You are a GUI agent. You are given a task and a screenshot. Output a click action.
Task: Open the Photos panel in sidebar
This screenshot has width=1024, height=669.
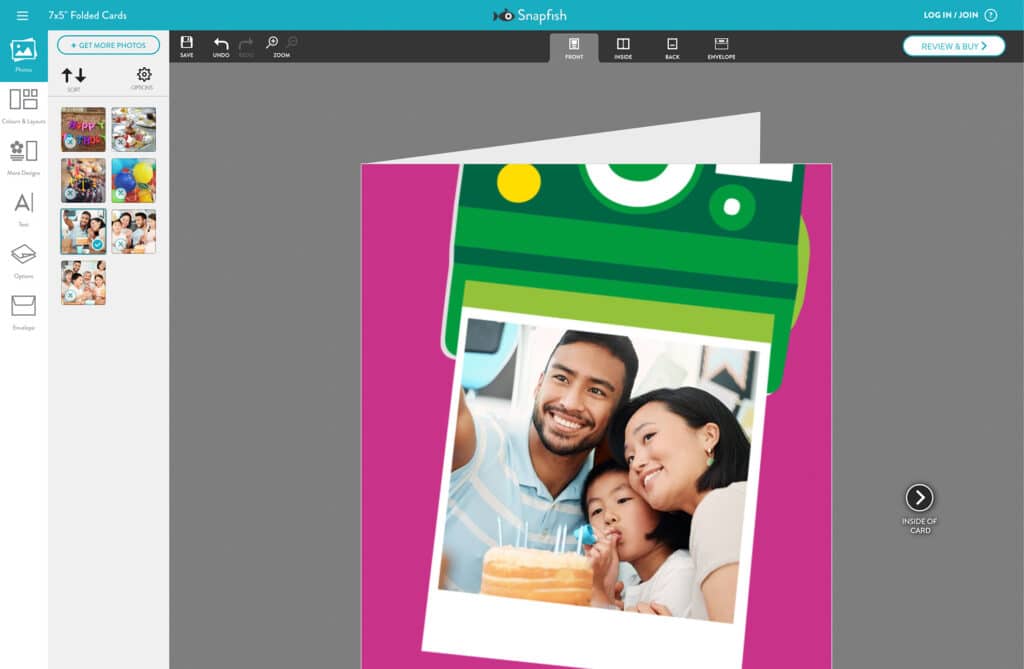click(24, 50)
